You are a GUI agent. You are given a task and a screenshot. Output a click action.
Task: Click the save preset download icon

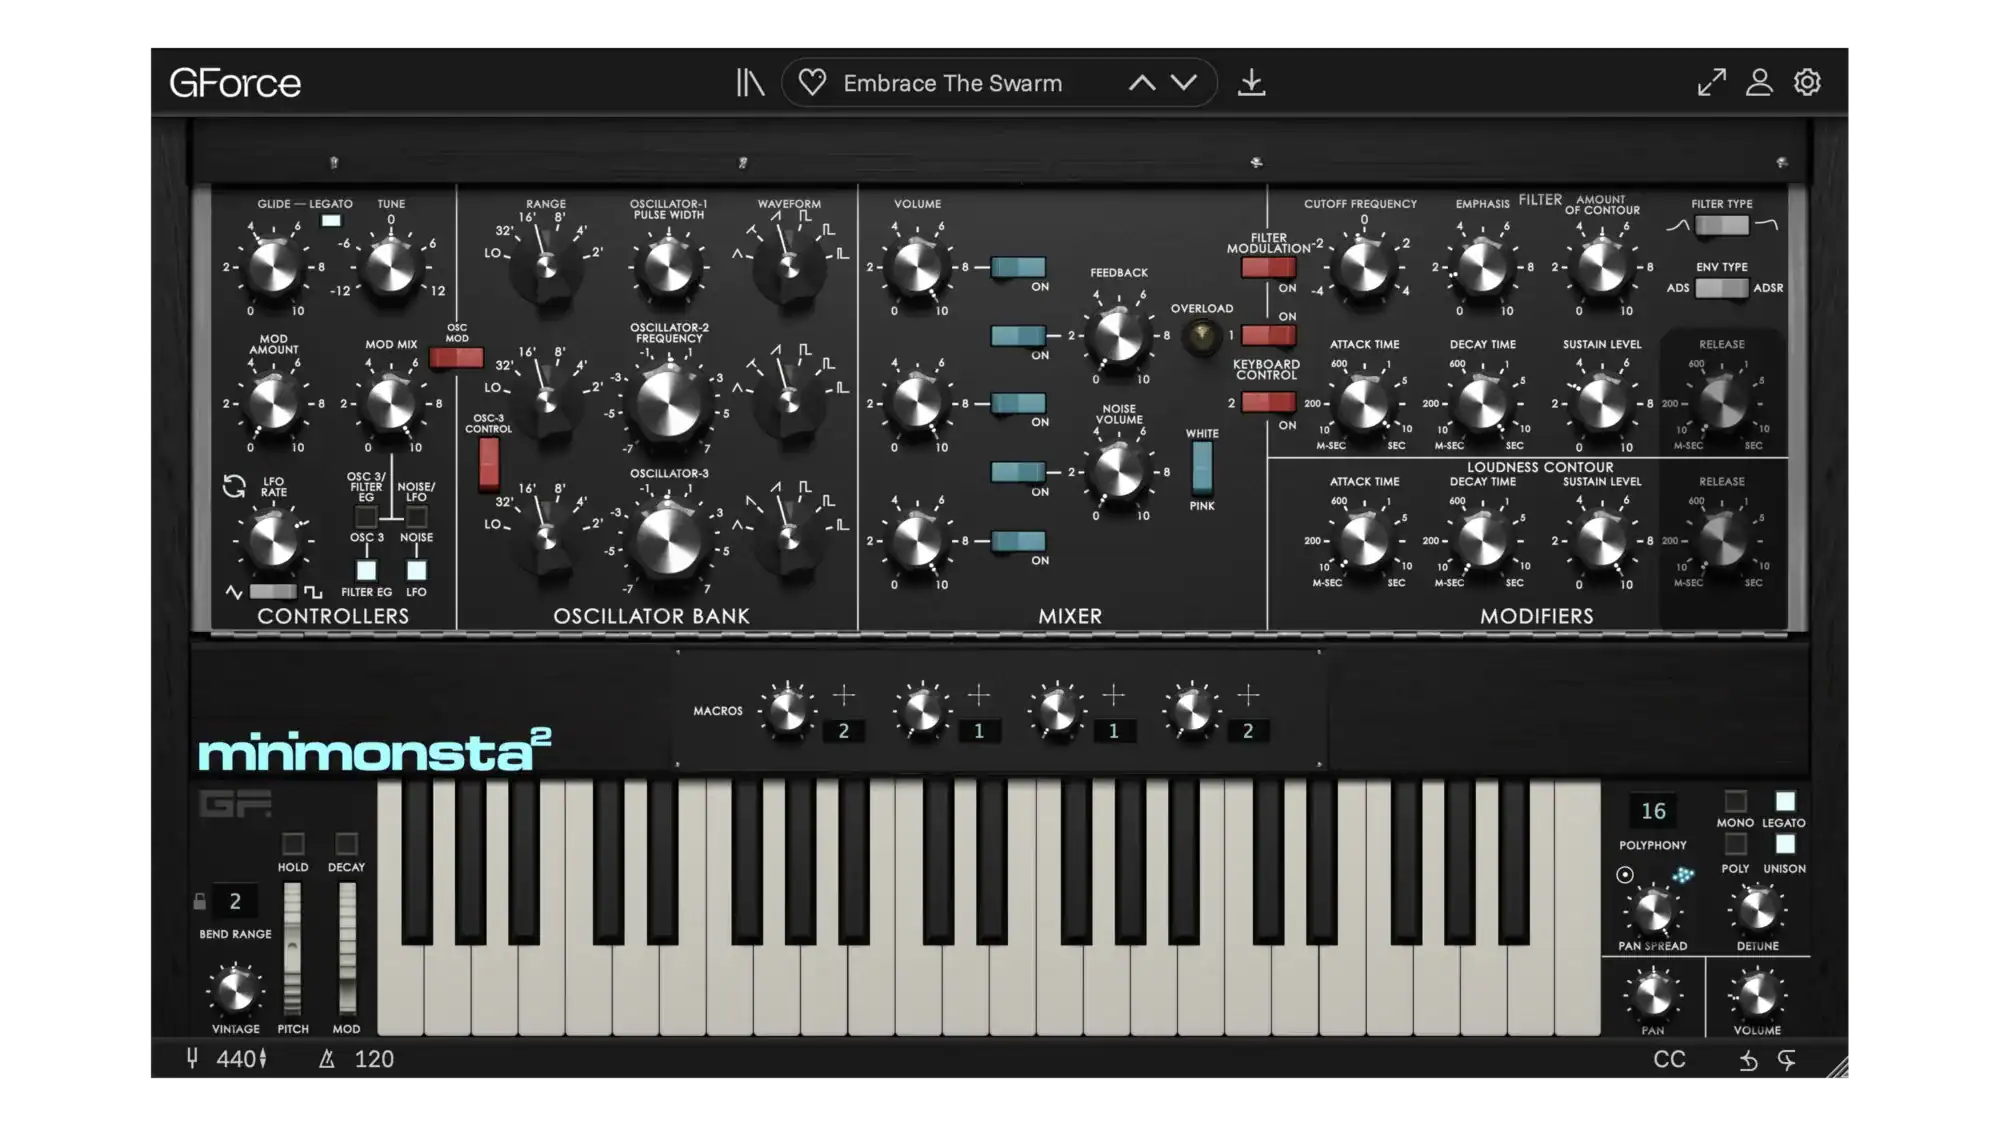click(1251, 82)
